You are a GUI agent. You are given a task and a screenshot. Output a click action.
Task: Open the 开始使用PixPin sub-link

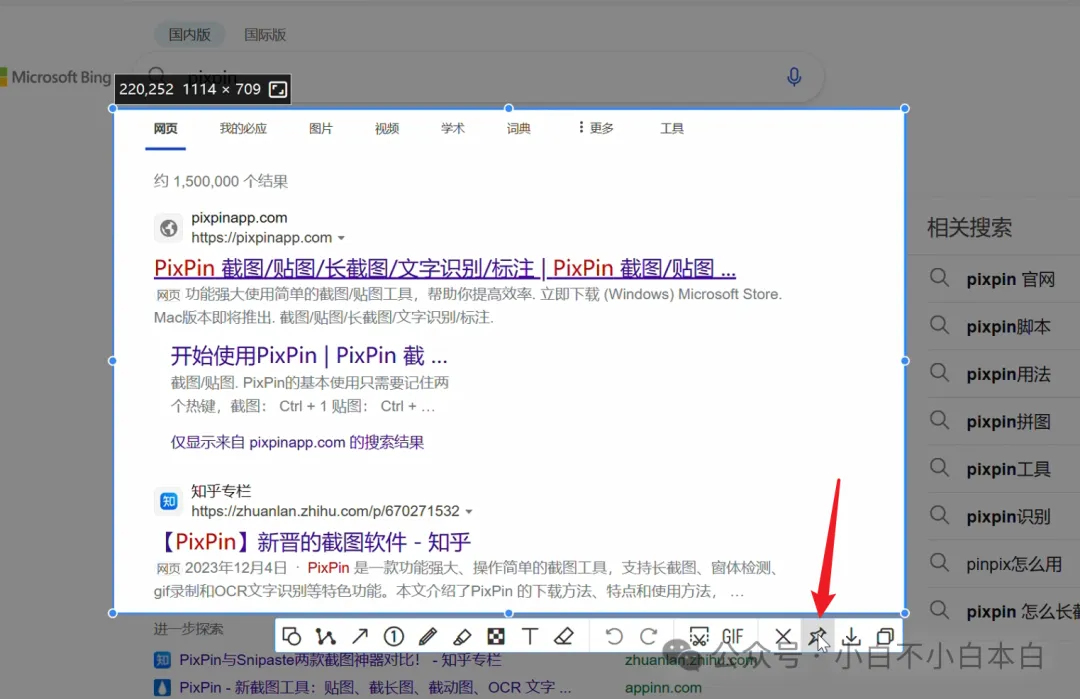[309, 355]
